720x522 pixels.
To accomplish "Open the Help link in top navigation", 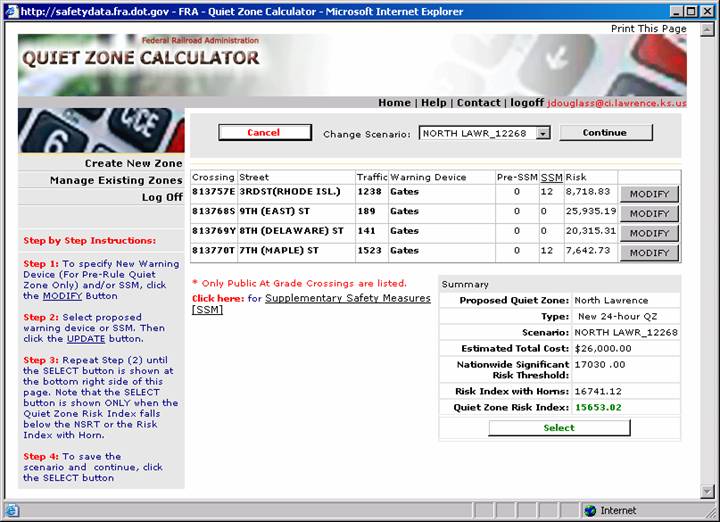I will [x=433, y=102].
